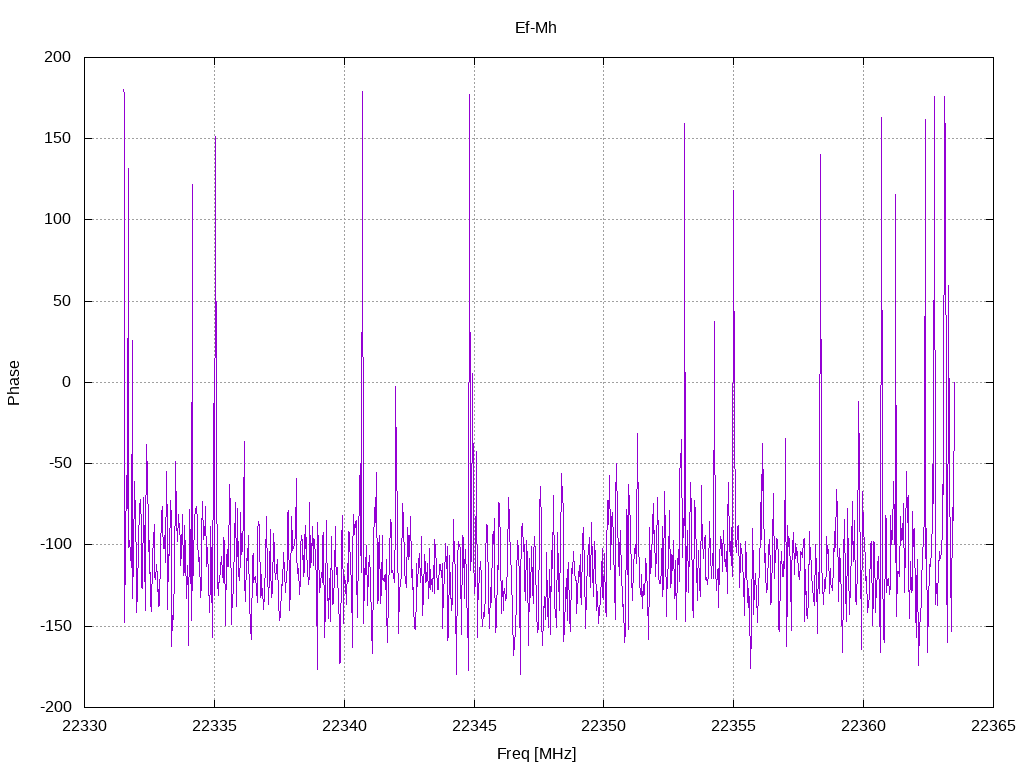Viewport: 1024px width, 768px height.
Task: Click the x-axis tick label '22330'
Action: point(84,726)
